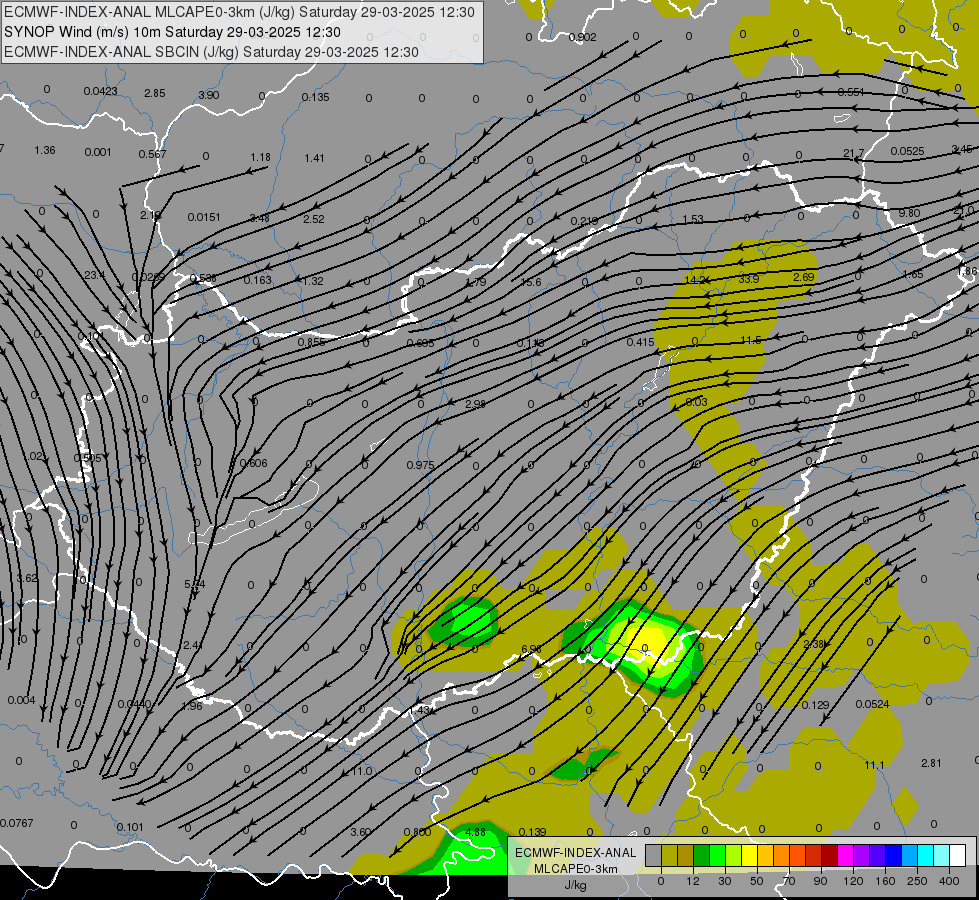The width and height of the screenshot is (979, 900).
Task: Click the map value 9.80
Action: click(909, 213)
